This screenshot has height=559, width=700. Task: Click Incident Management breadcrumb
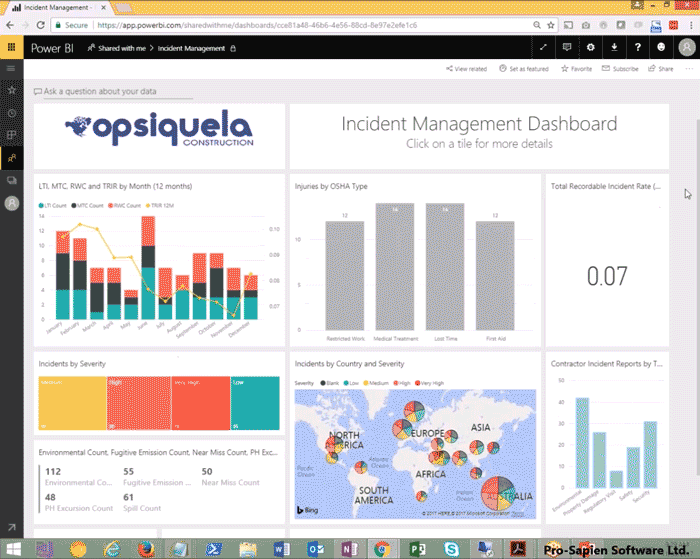(191, 48)
